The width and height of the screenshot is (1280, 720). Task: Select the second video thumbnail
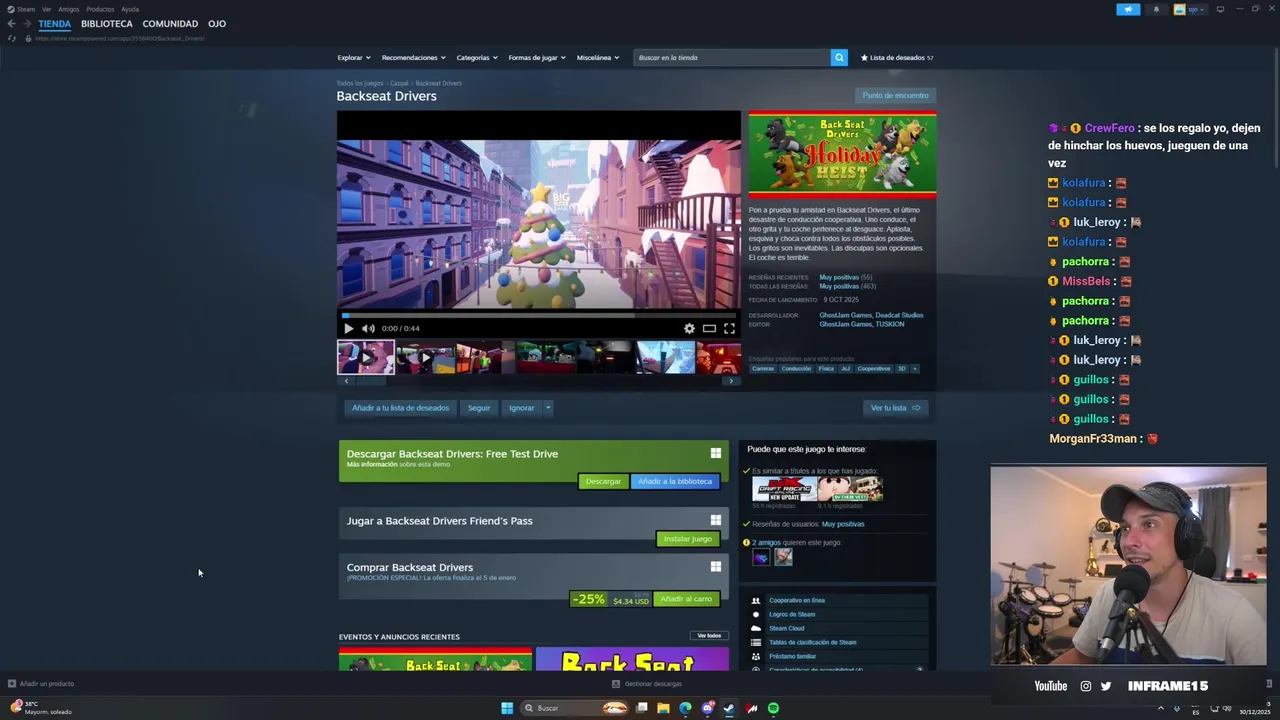click(426, 357)
